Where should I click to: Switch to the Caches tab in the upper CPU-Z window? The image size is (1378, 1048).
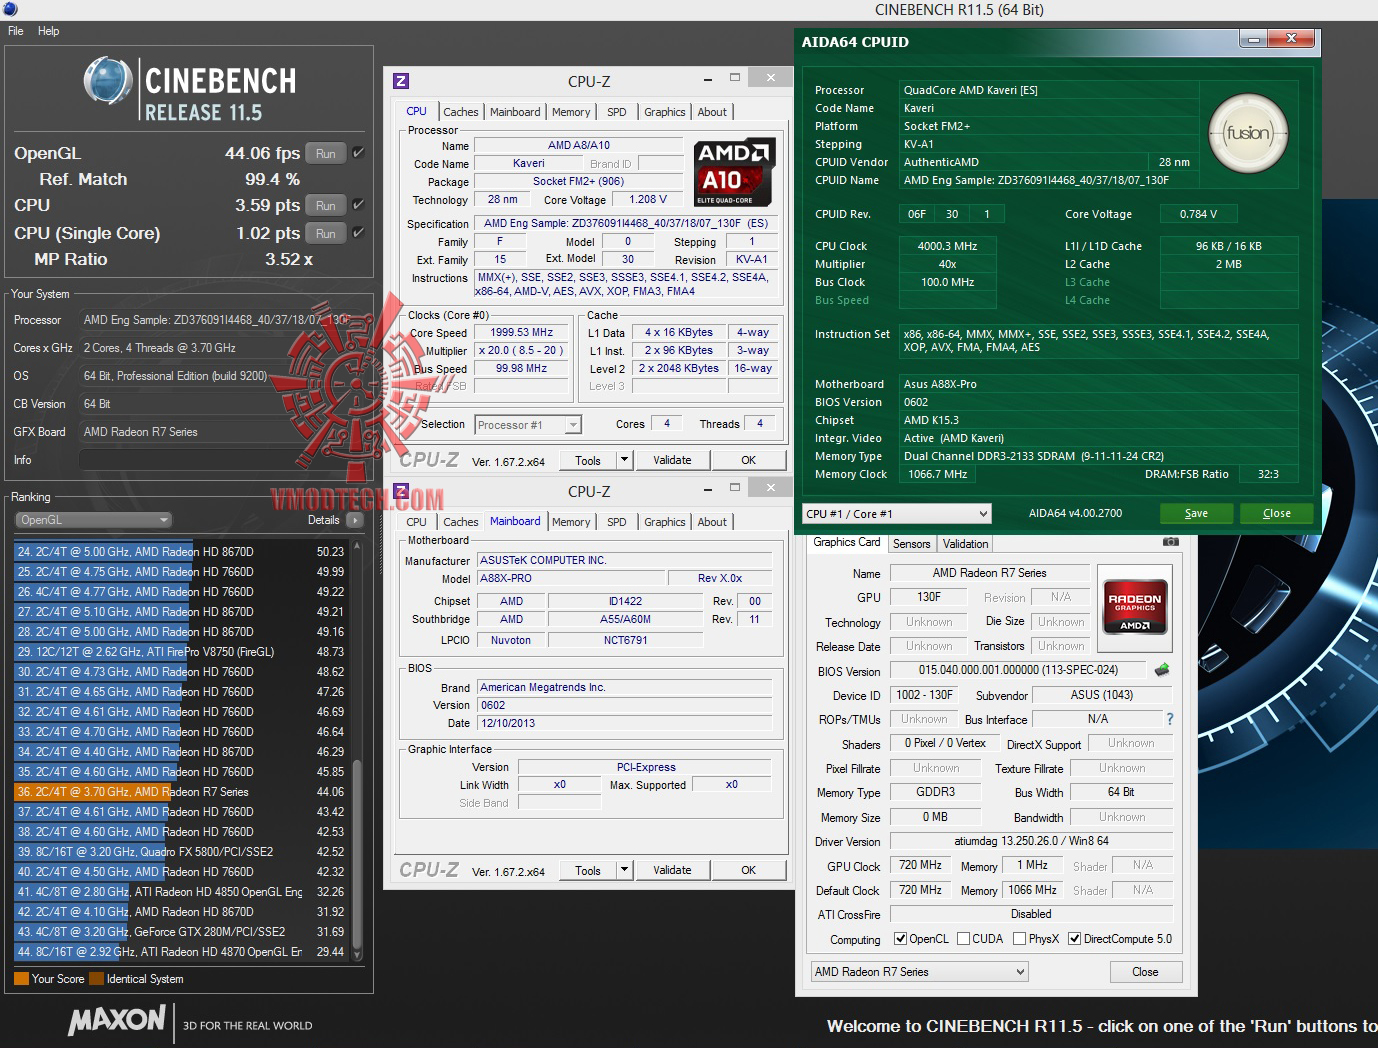pyautogui.click(x=461, y=112)
